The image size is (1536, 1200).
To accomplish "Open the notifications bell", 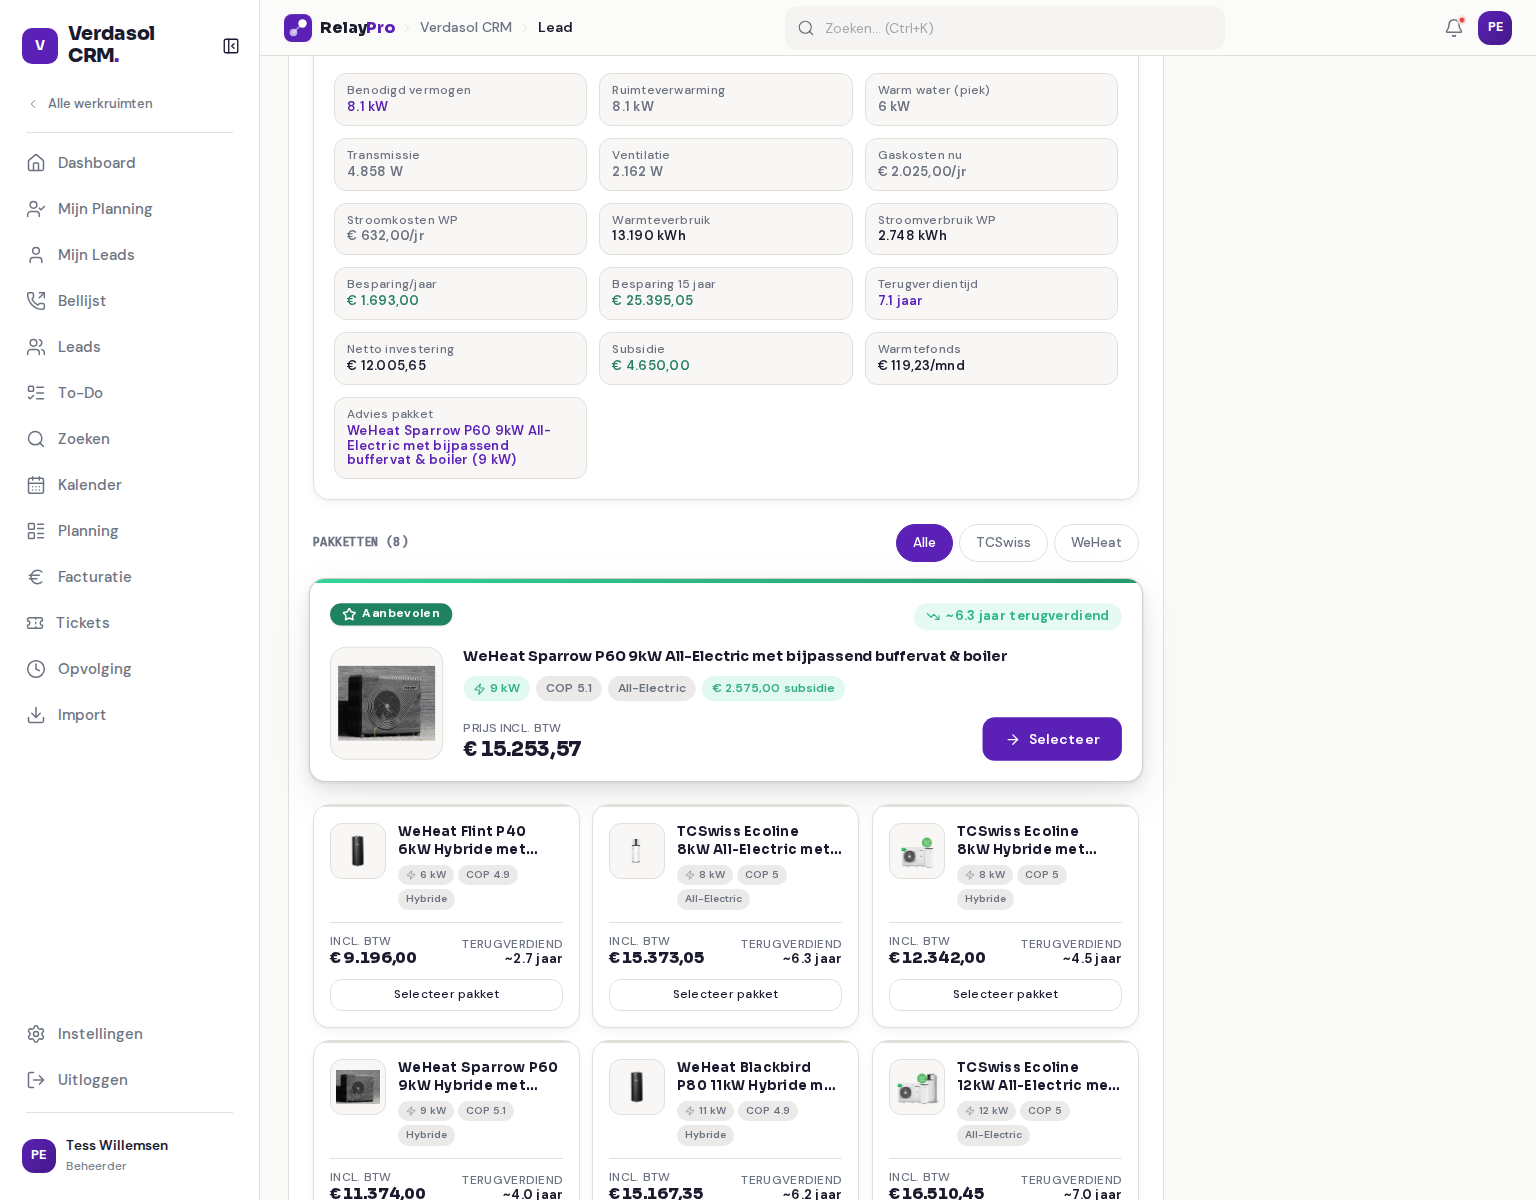I will [x=1454, y=28].
